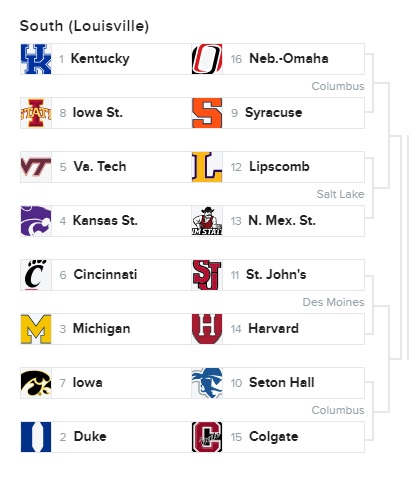Click the Kentucky UK logo

(x=36, y=59)
